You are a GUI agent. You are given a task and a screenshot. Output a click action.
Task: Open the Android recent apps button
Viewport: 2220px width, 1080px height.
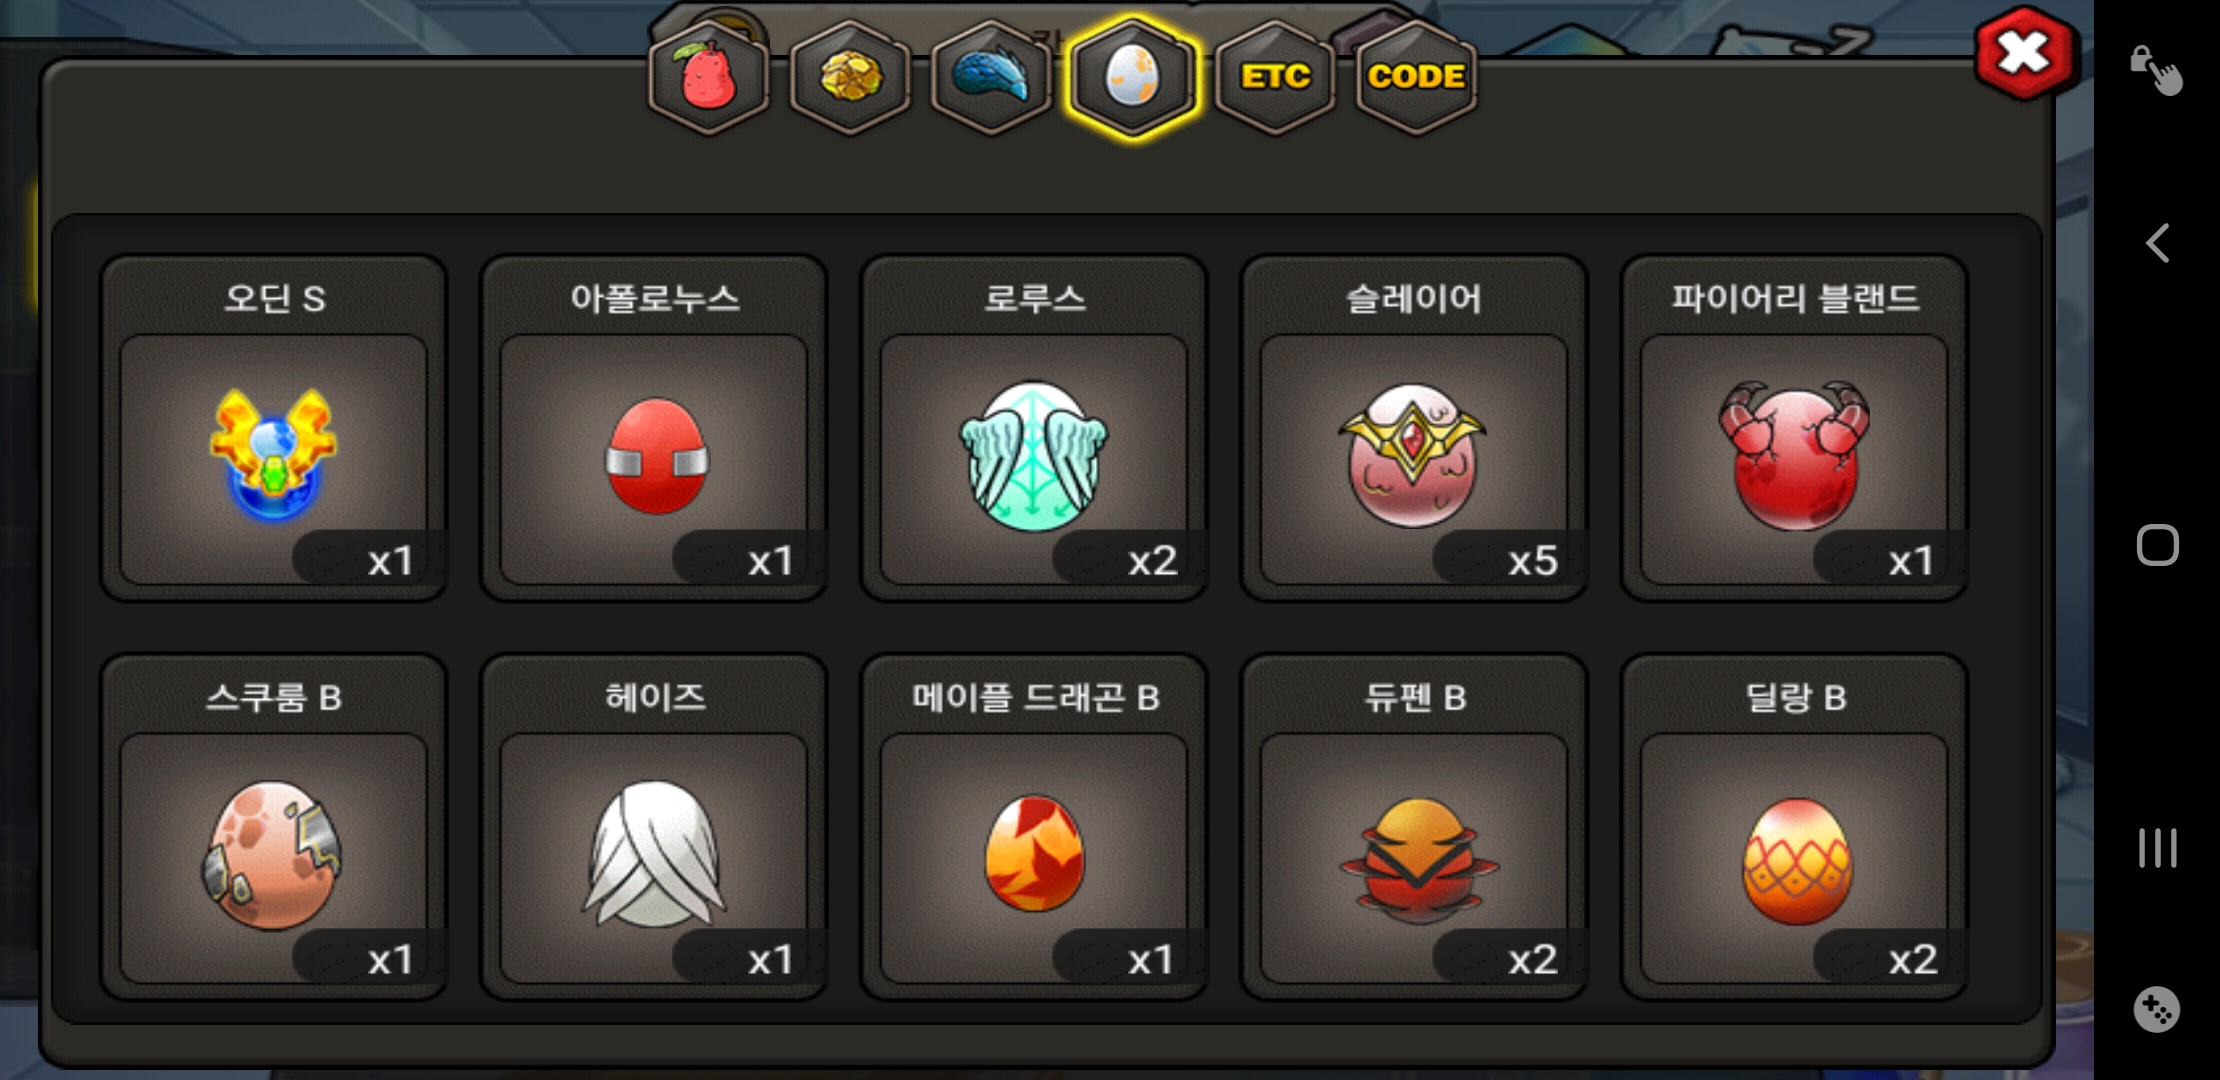click(x=2157, y=848)
